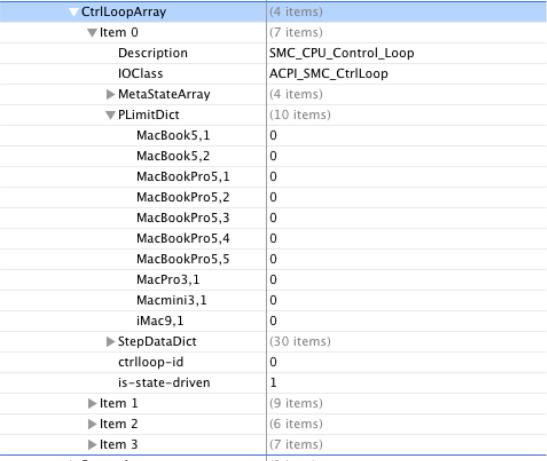
Task: Click the (7 items) count for Item 3
Action: [296, 445]
